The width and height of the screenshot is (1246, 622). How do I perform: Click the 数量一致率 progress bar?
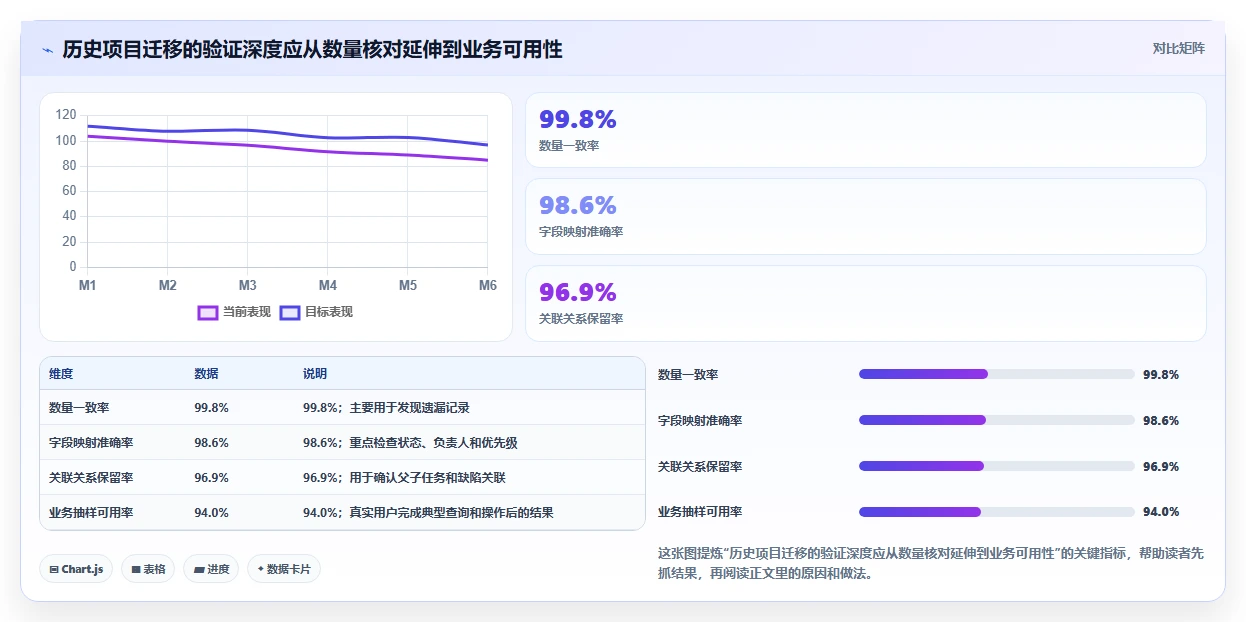[997, 374]
